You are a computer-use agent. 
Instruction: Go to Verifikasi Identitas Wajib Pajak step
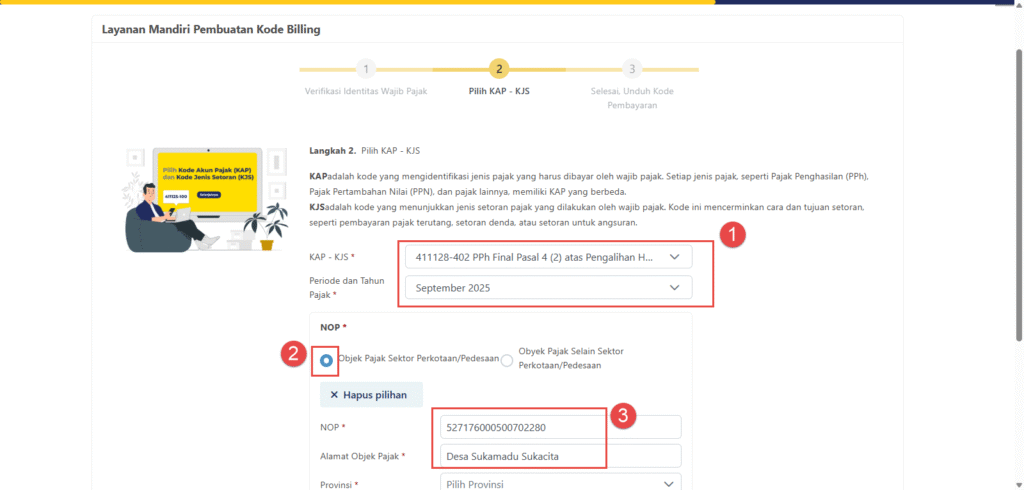pos(366,91)
